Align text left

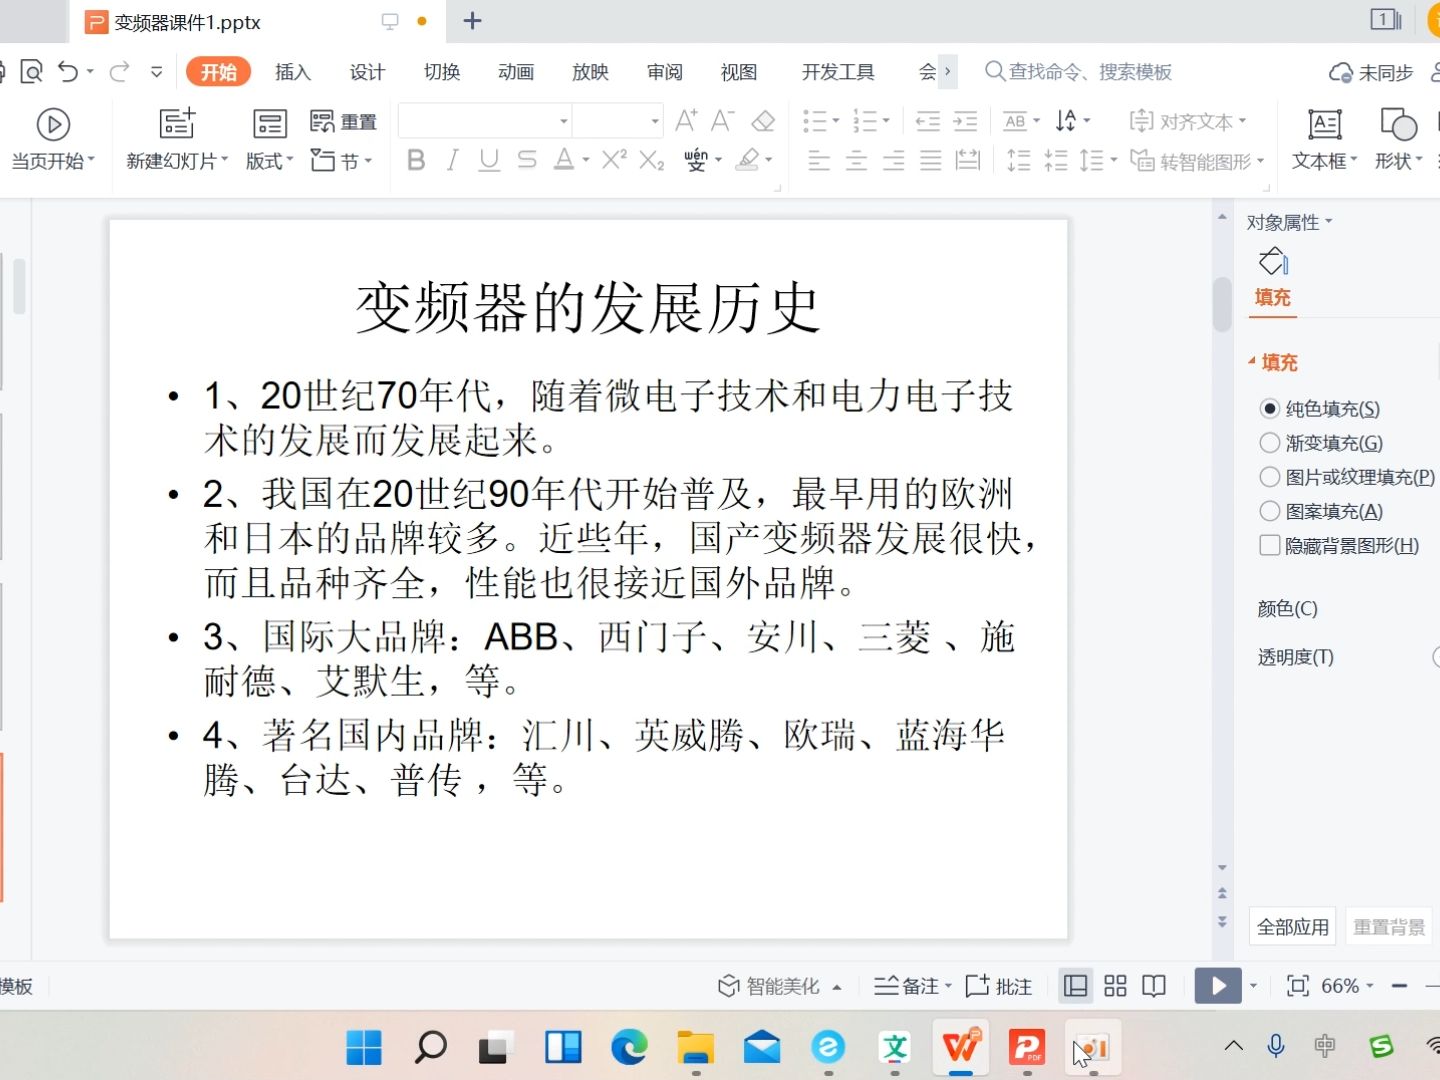(x=819, y=160)
